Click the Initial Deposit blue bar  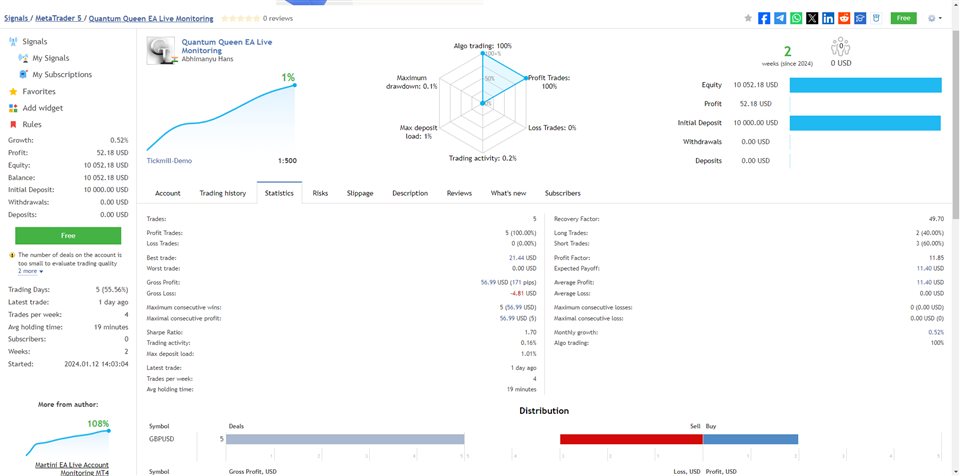coord(865,123)
